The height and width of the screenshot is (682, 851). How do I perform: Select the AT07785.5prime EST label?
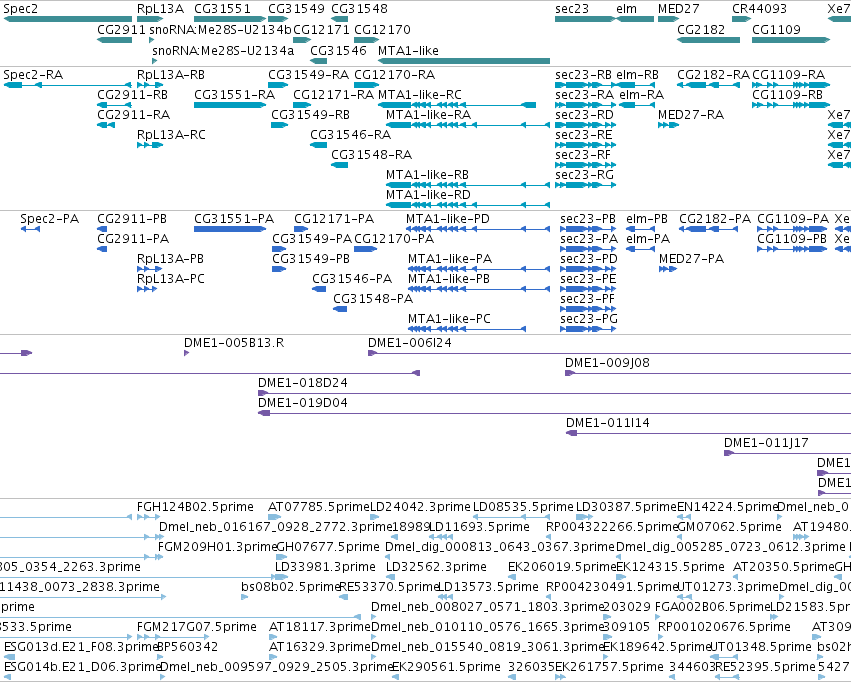319,508
